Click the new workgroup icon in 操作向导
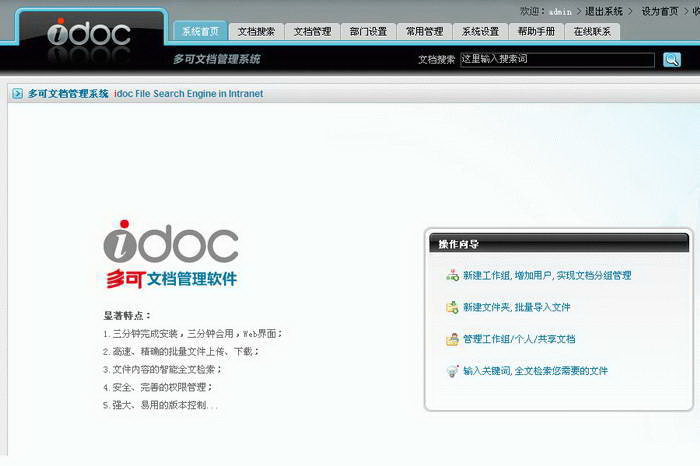 pos(452,275)
